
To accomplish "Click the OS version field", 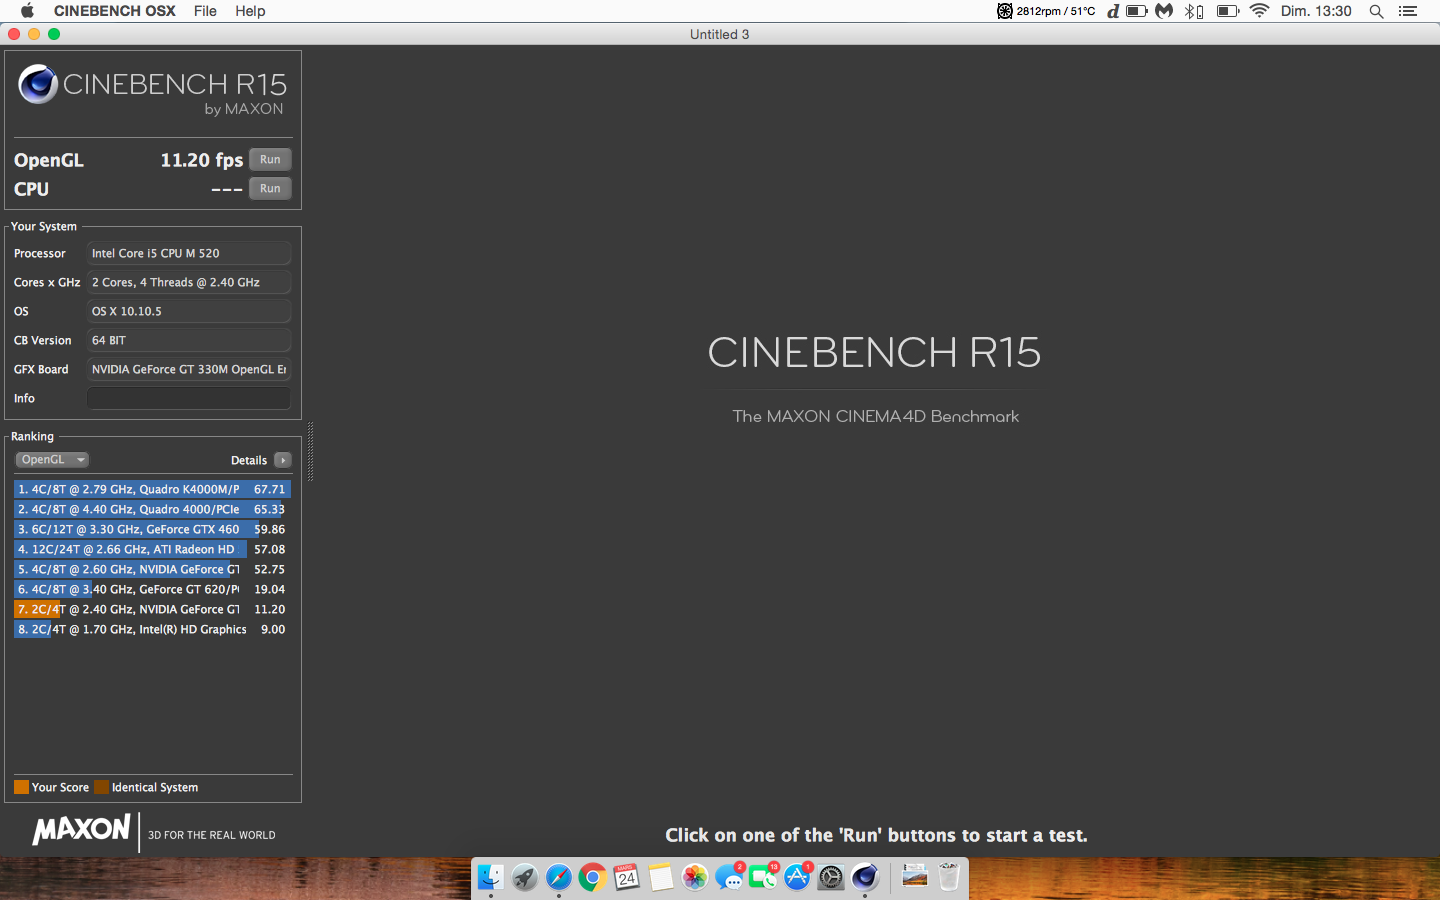I will click(189, 312).
